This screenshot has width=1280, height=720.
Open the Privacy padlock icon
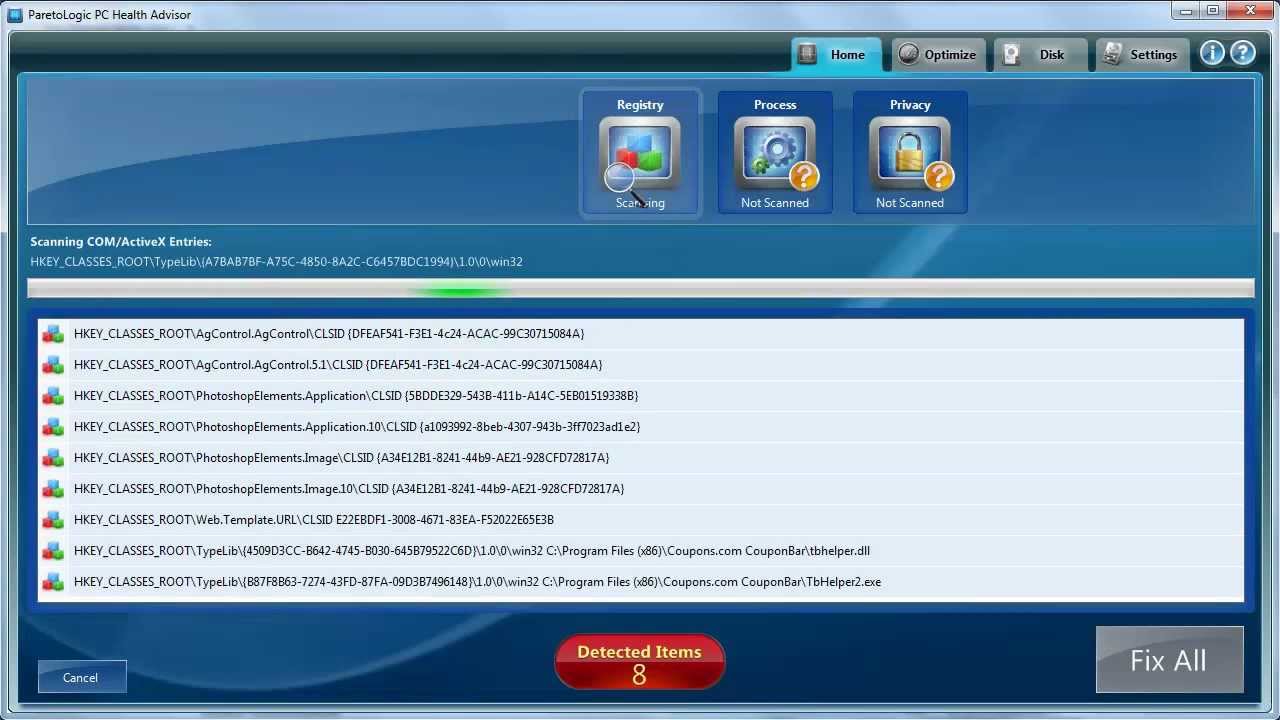pyautogui.click(x=910, y=153)
